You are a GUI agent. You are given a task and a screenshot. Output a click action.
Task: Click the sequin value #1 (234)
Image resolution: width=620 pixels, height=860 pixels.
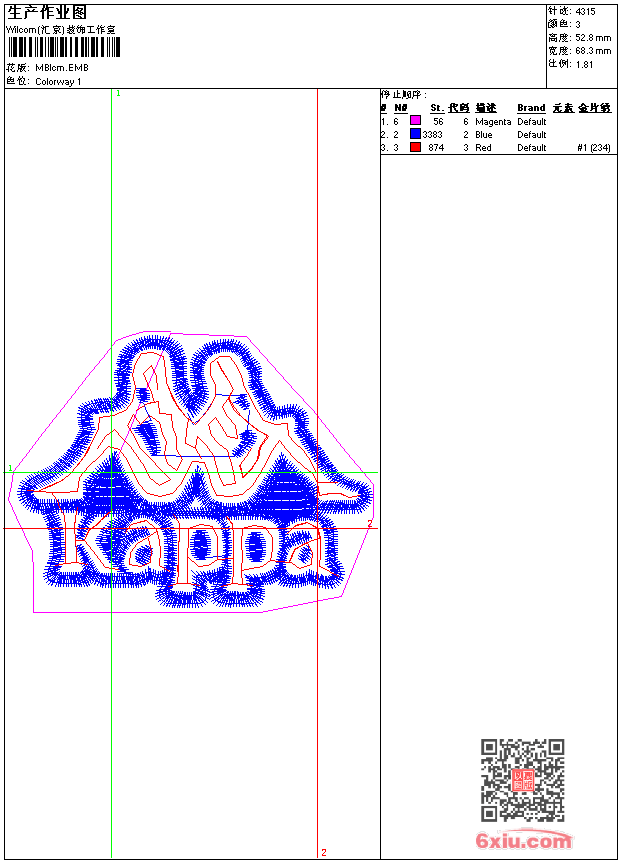pyautogui.click(x=594, y=148)
